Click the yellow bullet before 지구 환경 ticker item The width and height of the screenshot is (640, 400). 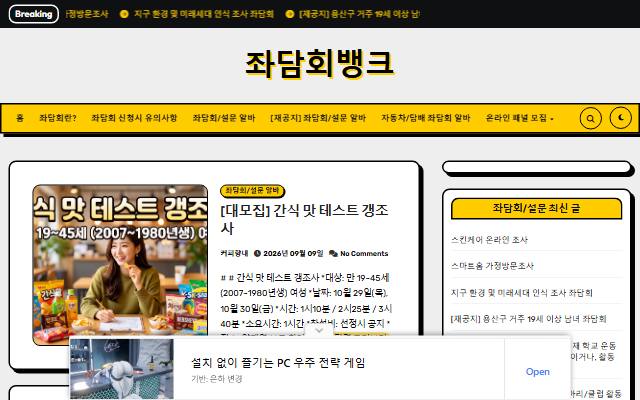click(x=124, y=14)
